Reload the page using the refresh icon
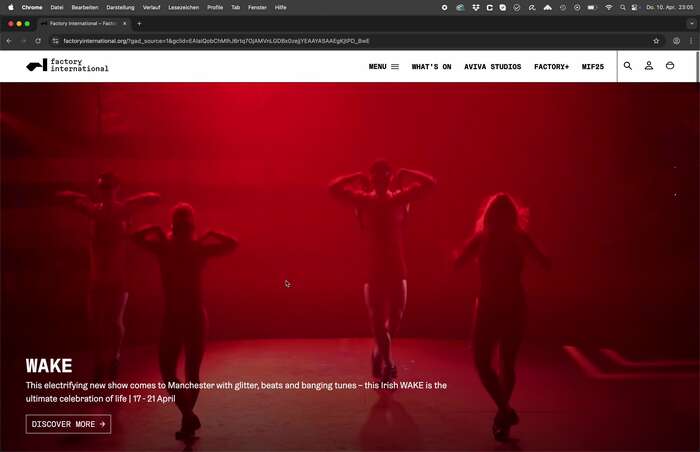Image resolution: width=700 pixels, height=452 pixels. pos(38,41)
